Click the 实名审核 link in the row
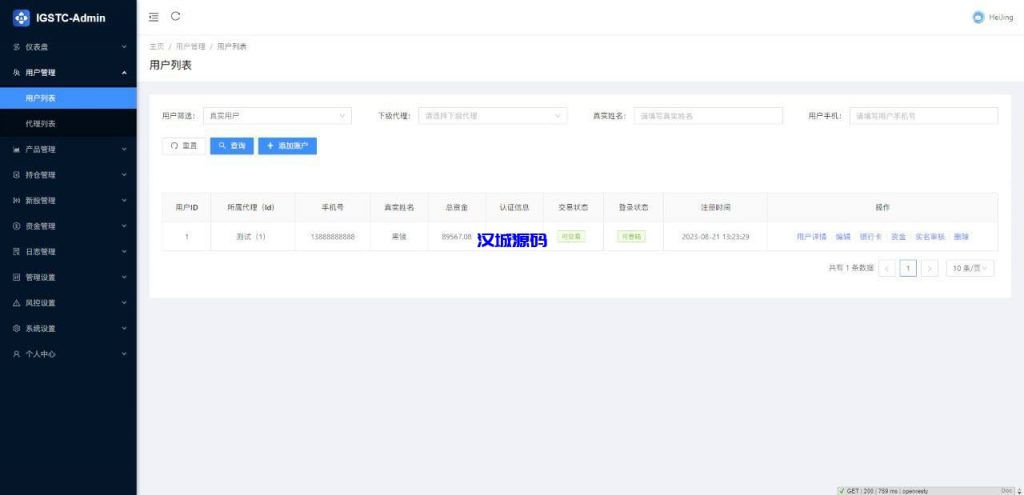Viewport: 1024px width, 495px height. (x=929, y=236)
